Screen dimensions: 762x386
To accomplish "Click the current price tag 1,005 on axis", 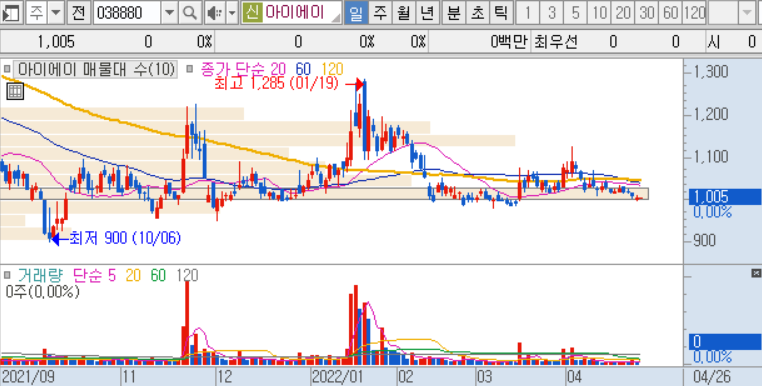I will click(x=725, y=196).
